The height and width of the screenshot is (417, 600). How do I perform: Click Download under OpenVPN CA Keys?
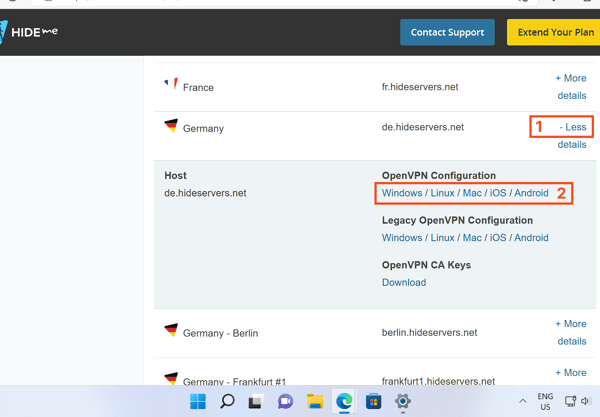click(404, 283)
